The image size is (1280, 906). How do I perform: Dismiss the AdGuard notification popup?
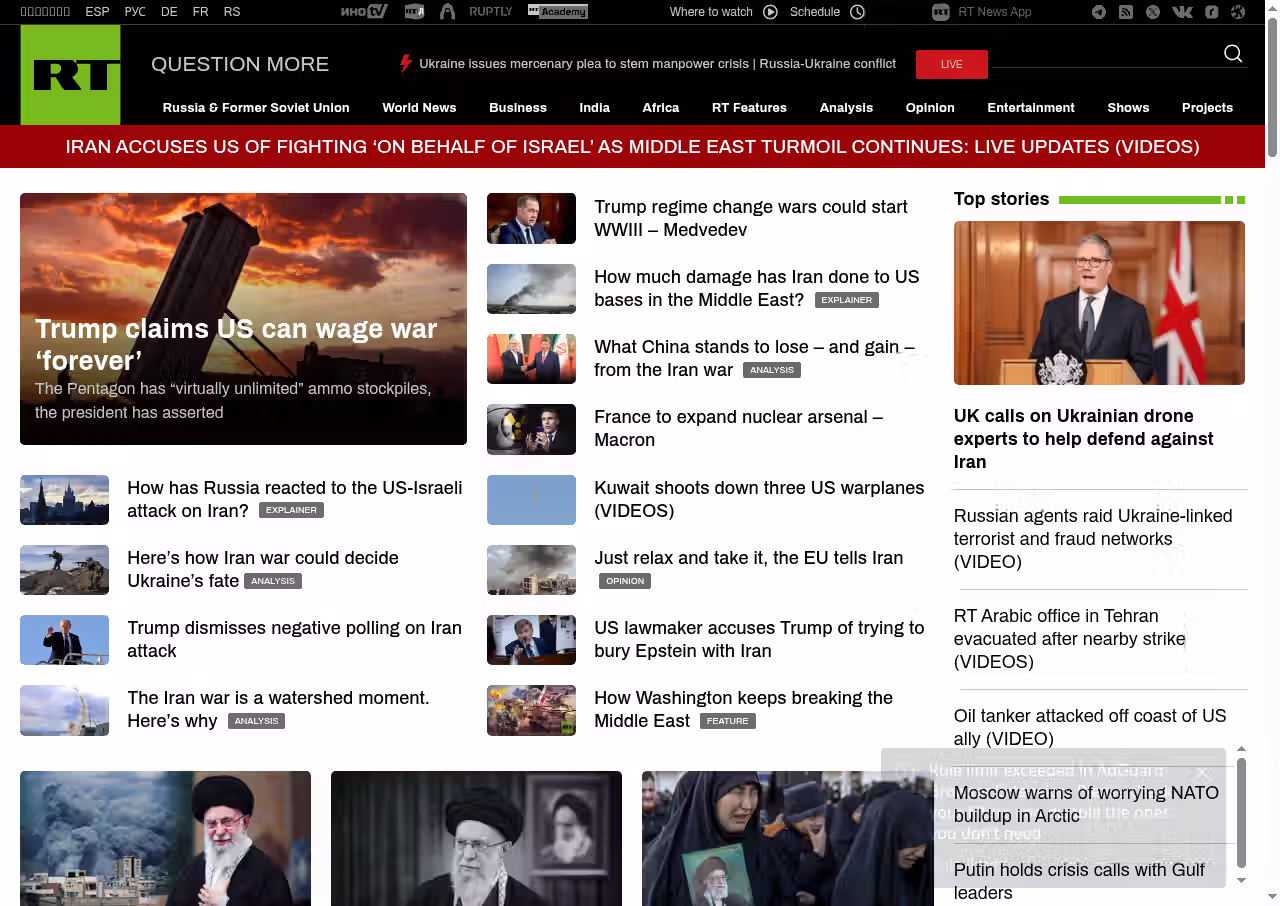pyautogui.click(x=1203, y=773)
